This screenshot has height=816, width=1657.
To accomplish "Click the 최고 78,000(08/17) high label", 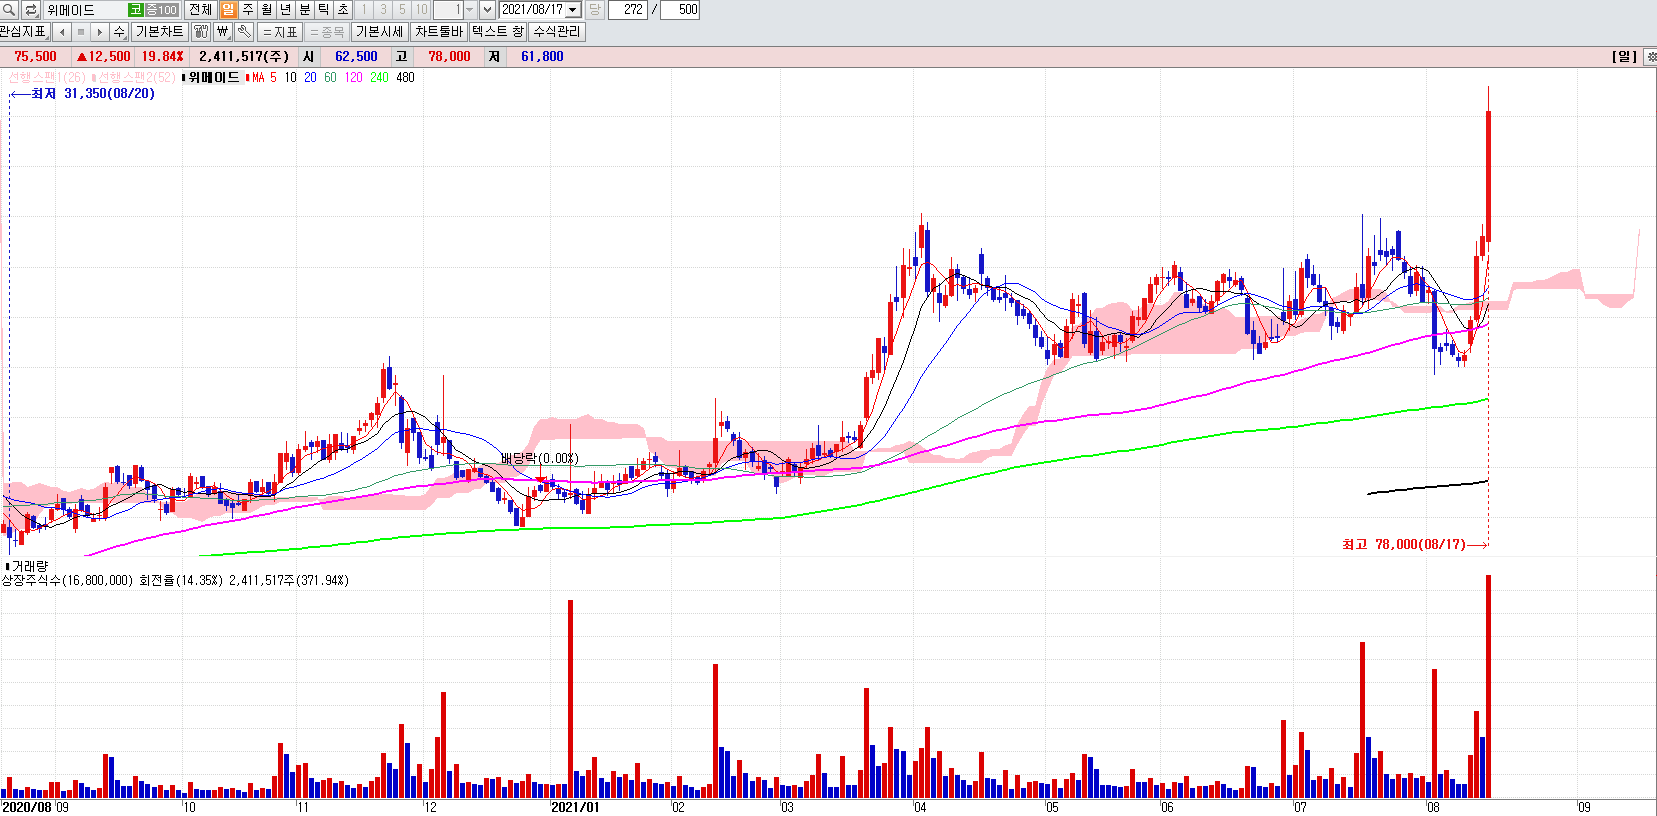I will point(1403,544).
